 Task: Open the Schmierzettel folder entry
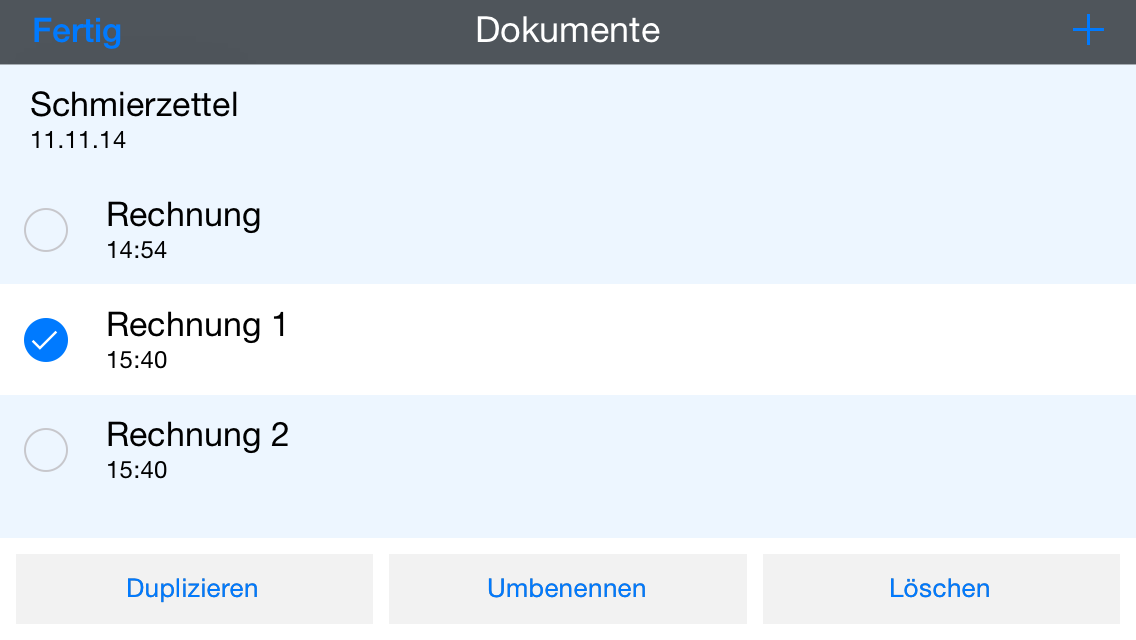(x=134, y=104)
